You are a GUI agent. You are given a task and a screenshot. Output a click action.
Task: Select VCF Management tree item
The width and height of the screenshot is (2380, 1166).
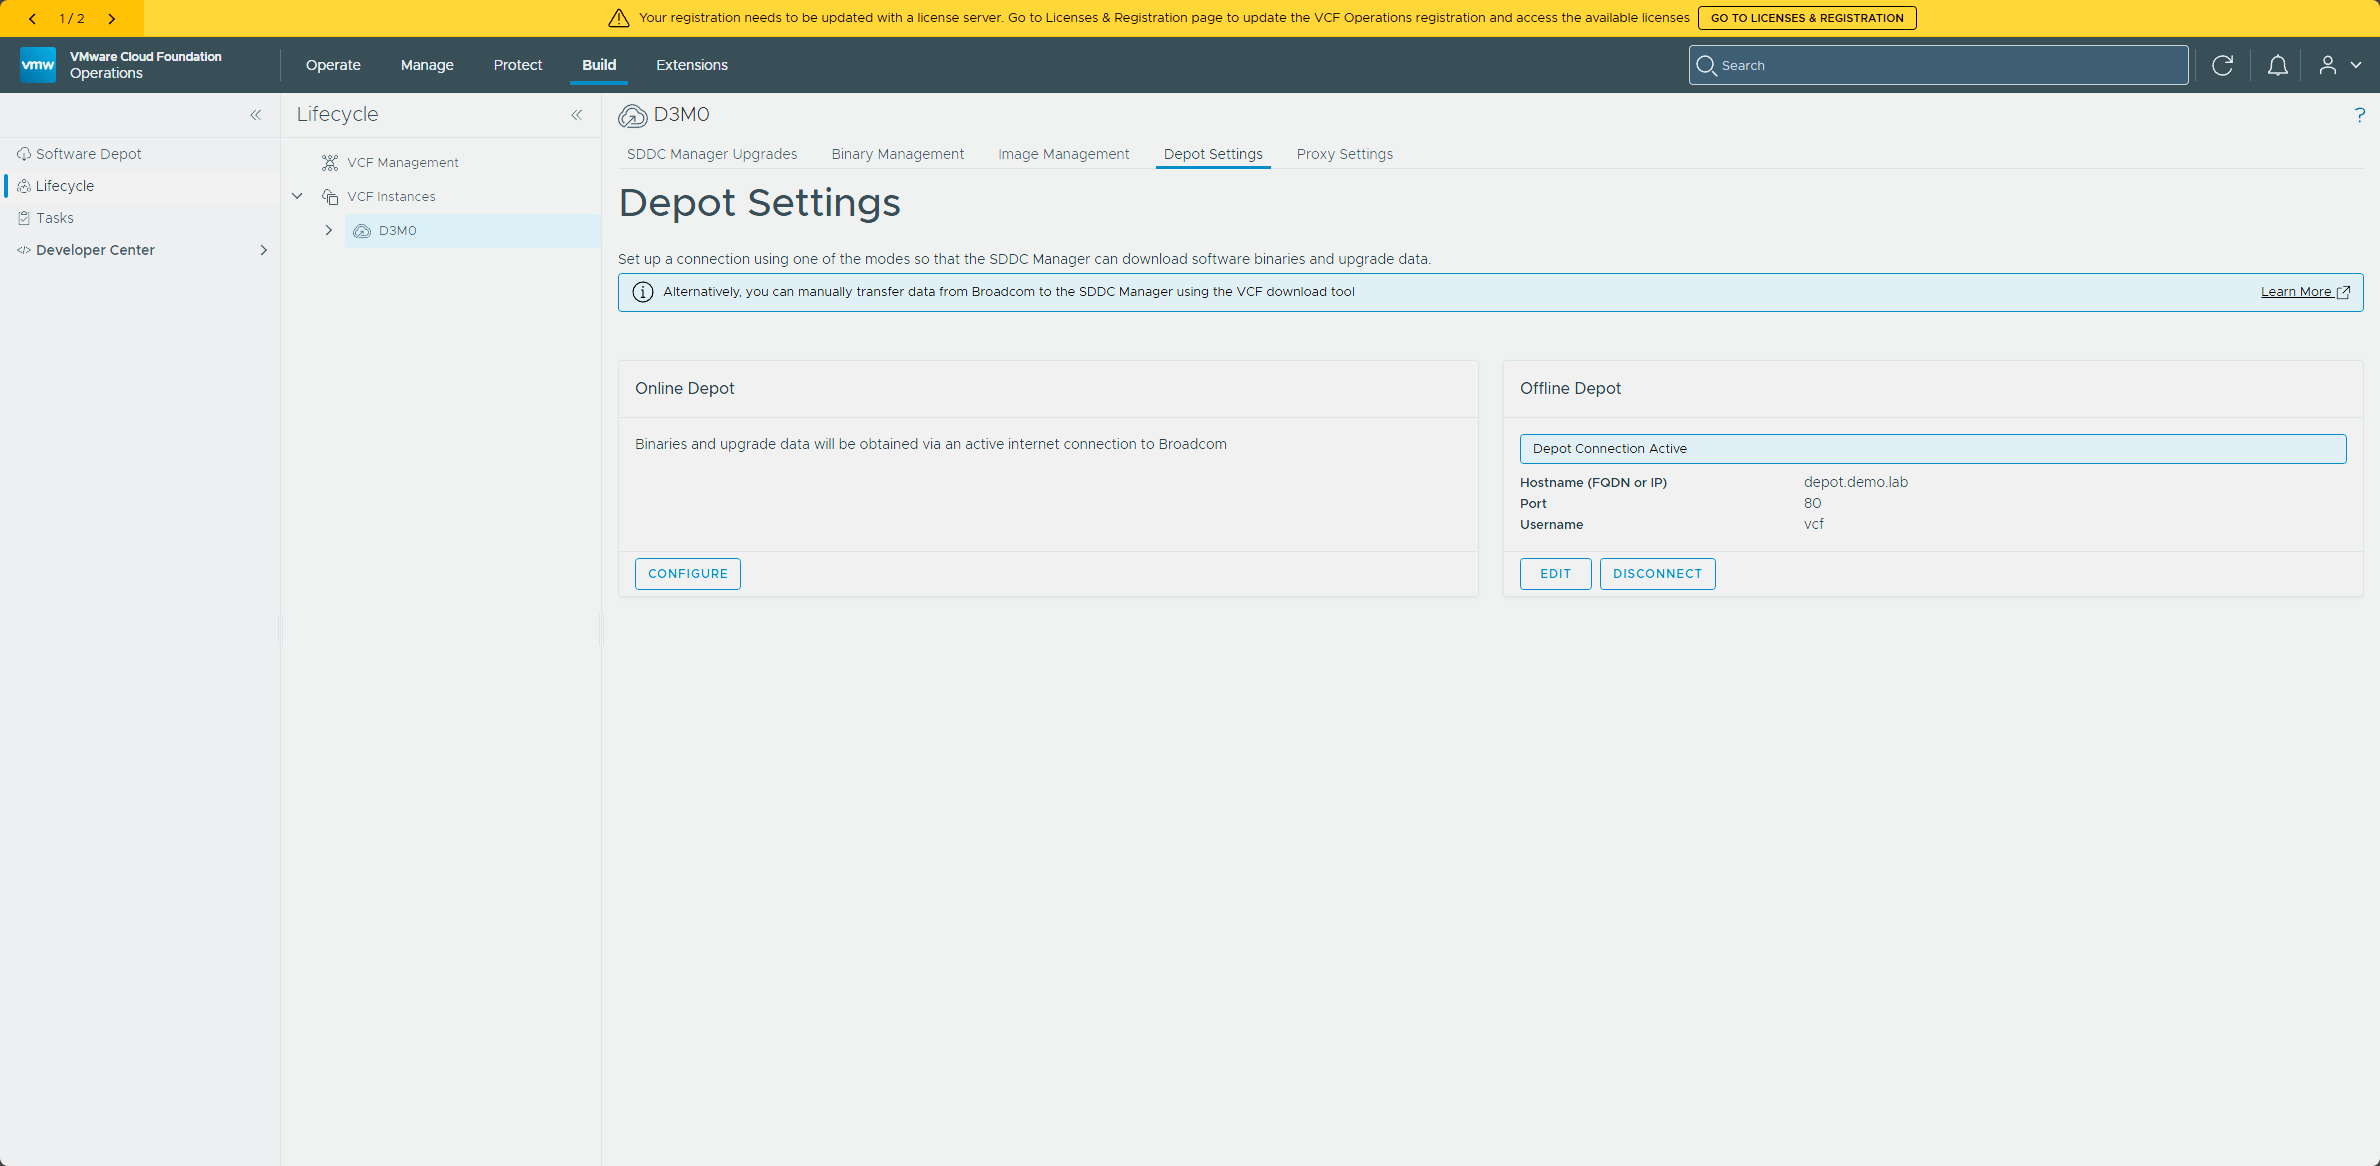coord(403,162)
